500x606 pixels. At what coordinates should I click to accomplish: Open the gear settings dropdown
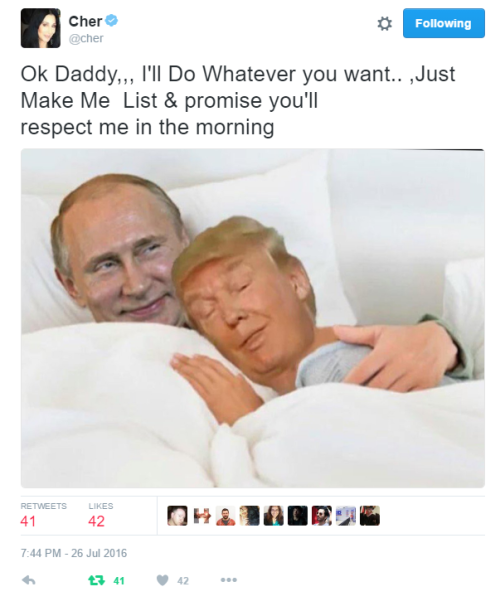pyautogui.click(x=384, y=24)
